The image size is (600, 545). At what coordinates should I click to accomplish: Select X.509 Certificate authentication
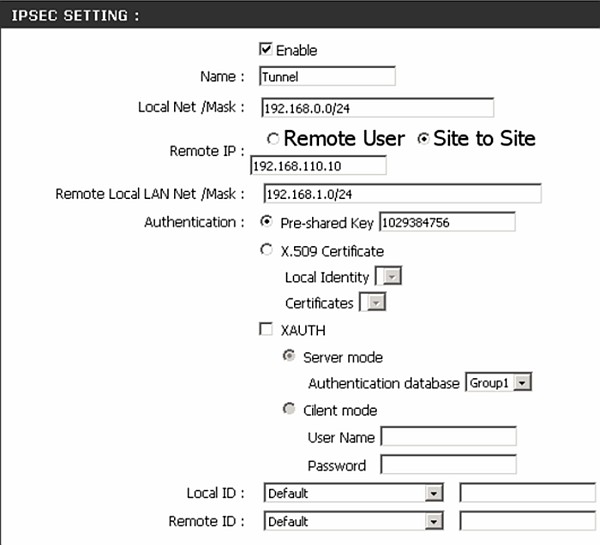tap(266, 250)
